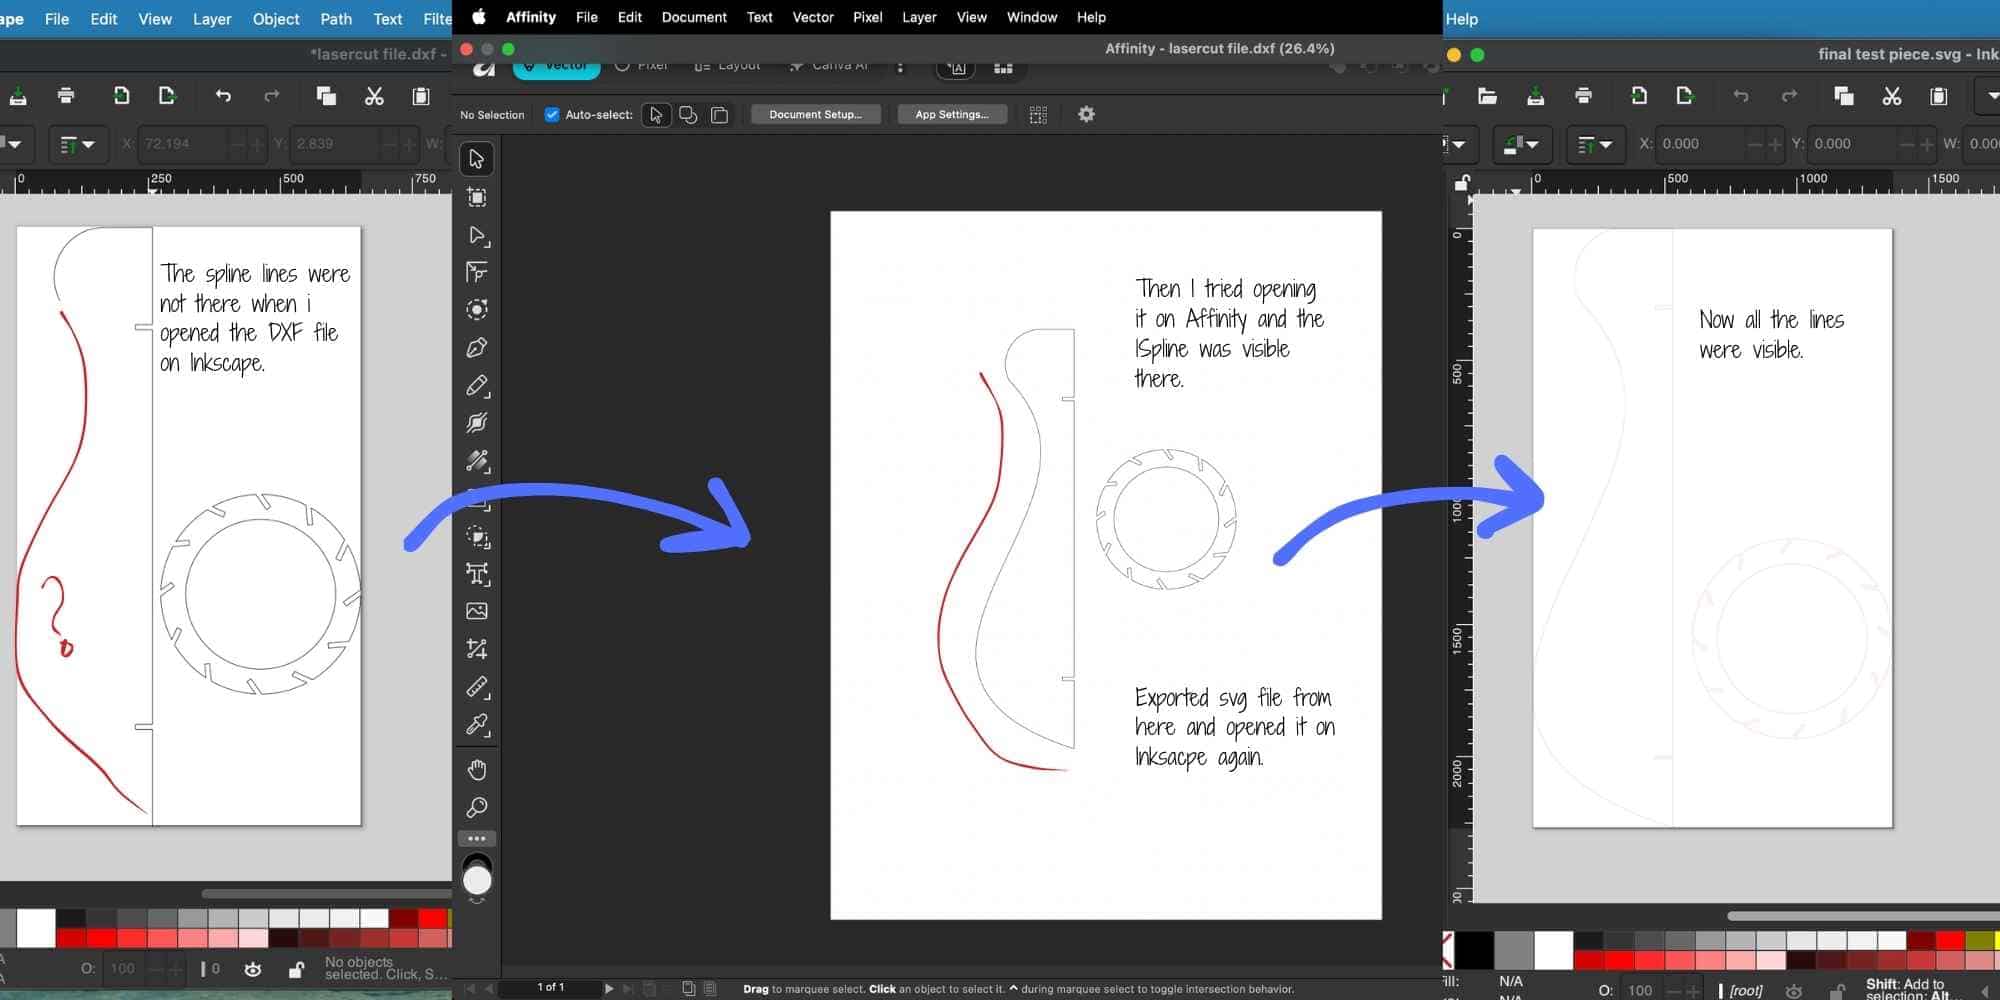2000x1000 pixels.
Task: Select the Place Image tool in Affinity
Action: (477, 611)
